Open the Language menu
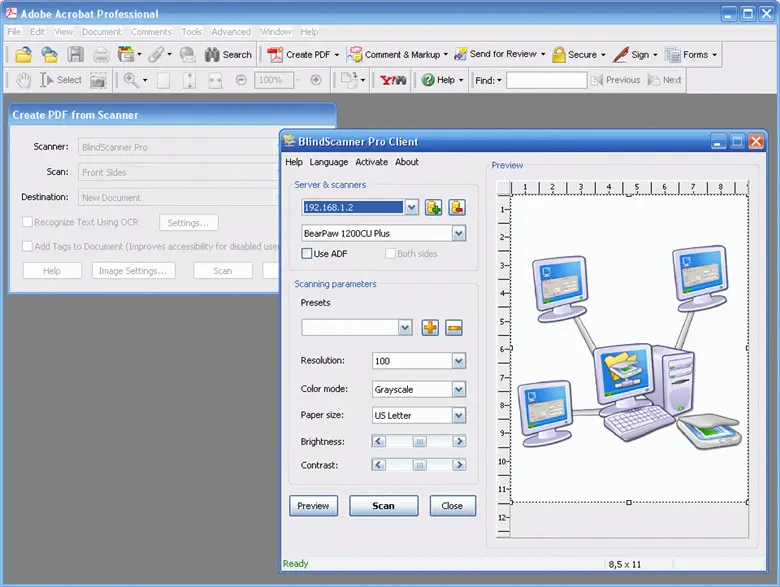780x587 pixels. (329, 162)
